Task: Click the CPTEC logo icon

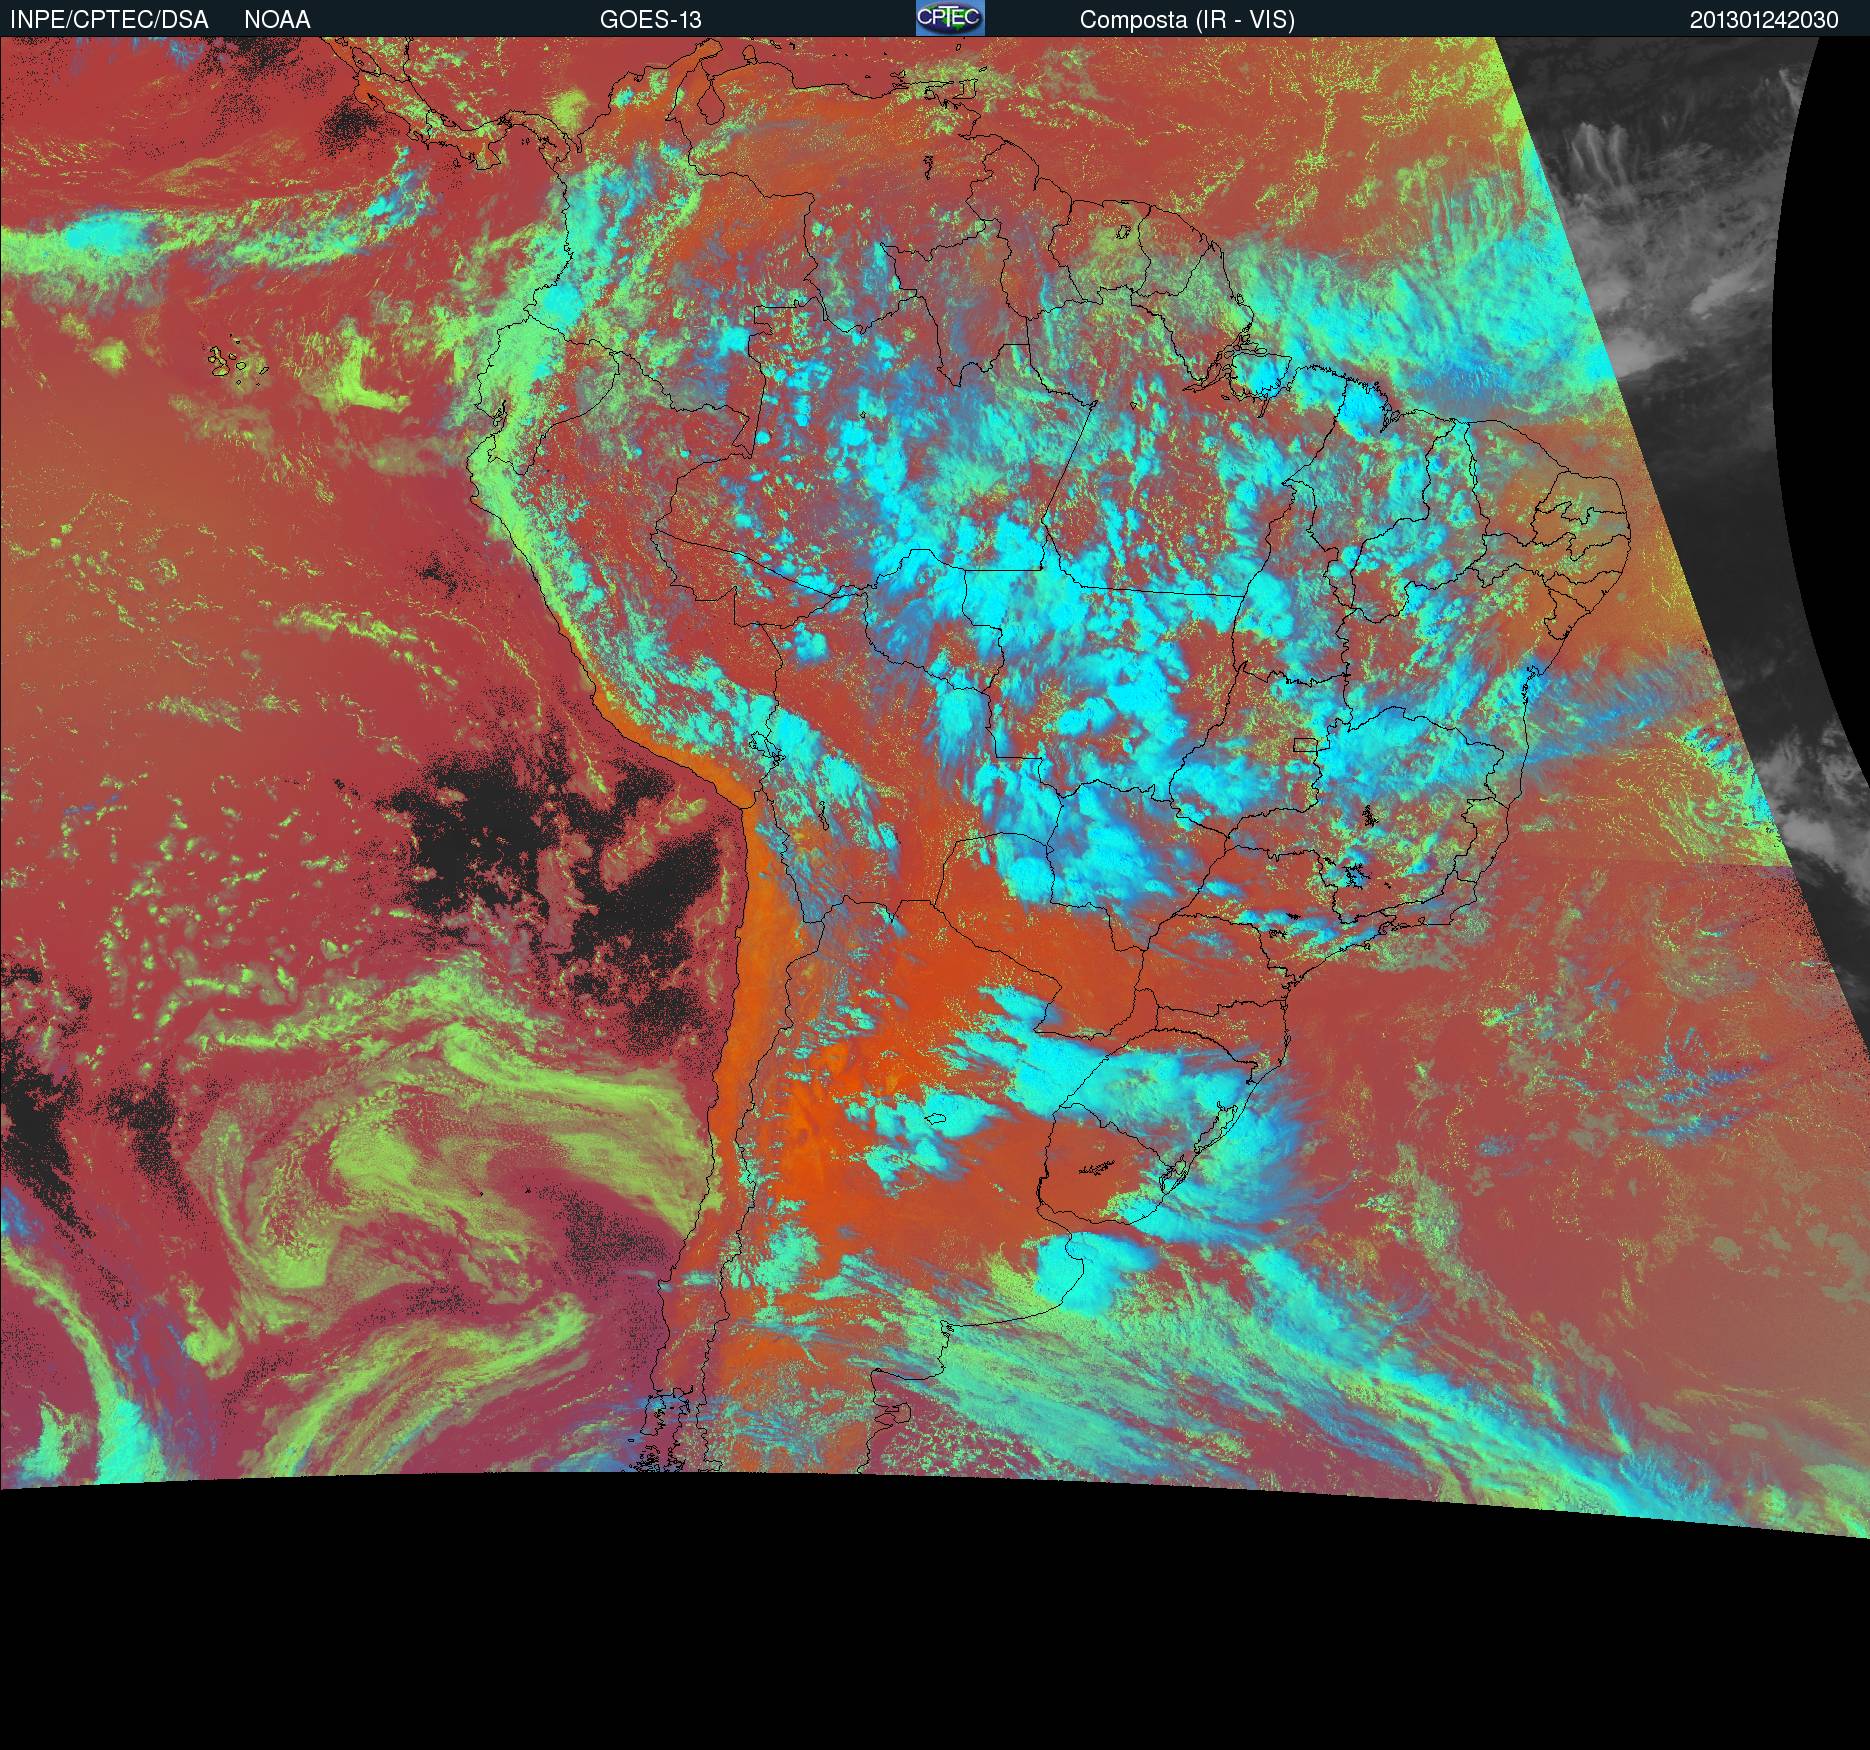Action: [950, 18]
